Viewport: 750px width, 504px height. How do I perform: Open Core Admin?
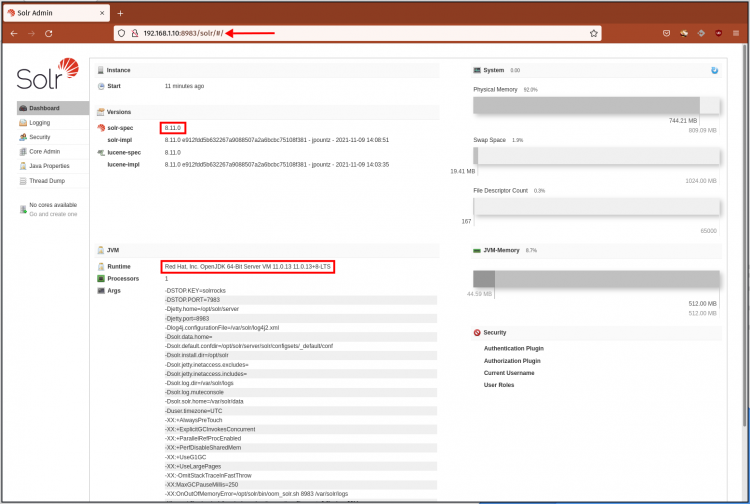(53, 152)
